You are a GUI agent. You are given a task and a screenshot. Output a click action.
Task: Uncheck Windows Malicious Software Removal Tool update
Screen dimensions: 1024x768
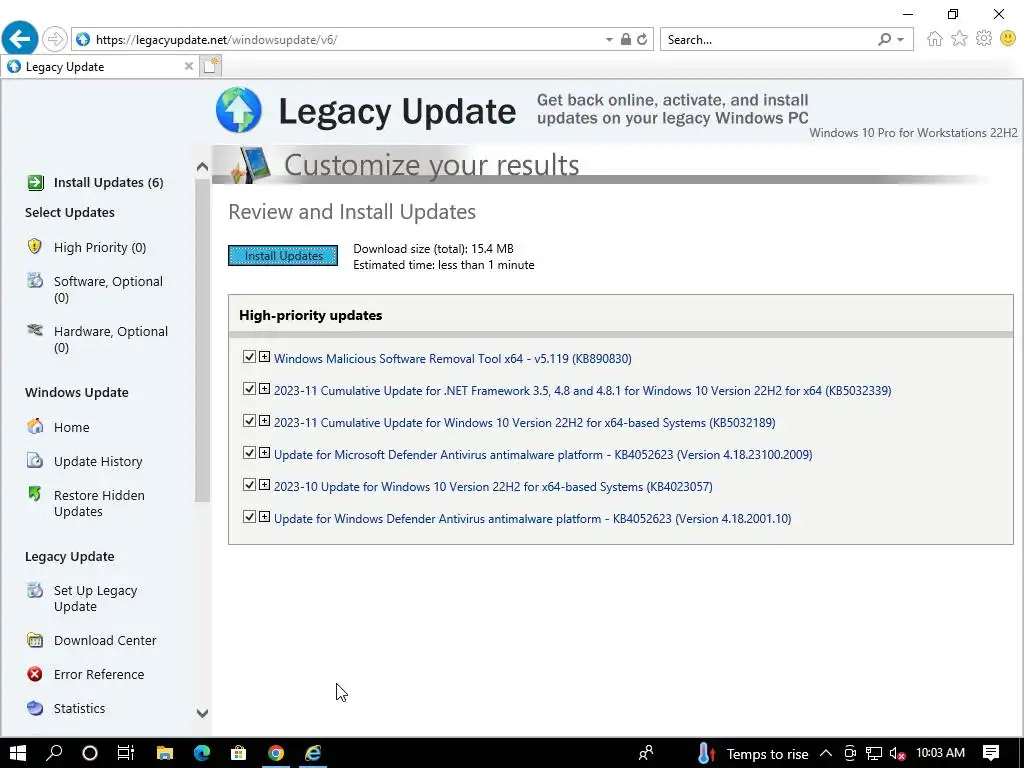(x=249, y=357)
